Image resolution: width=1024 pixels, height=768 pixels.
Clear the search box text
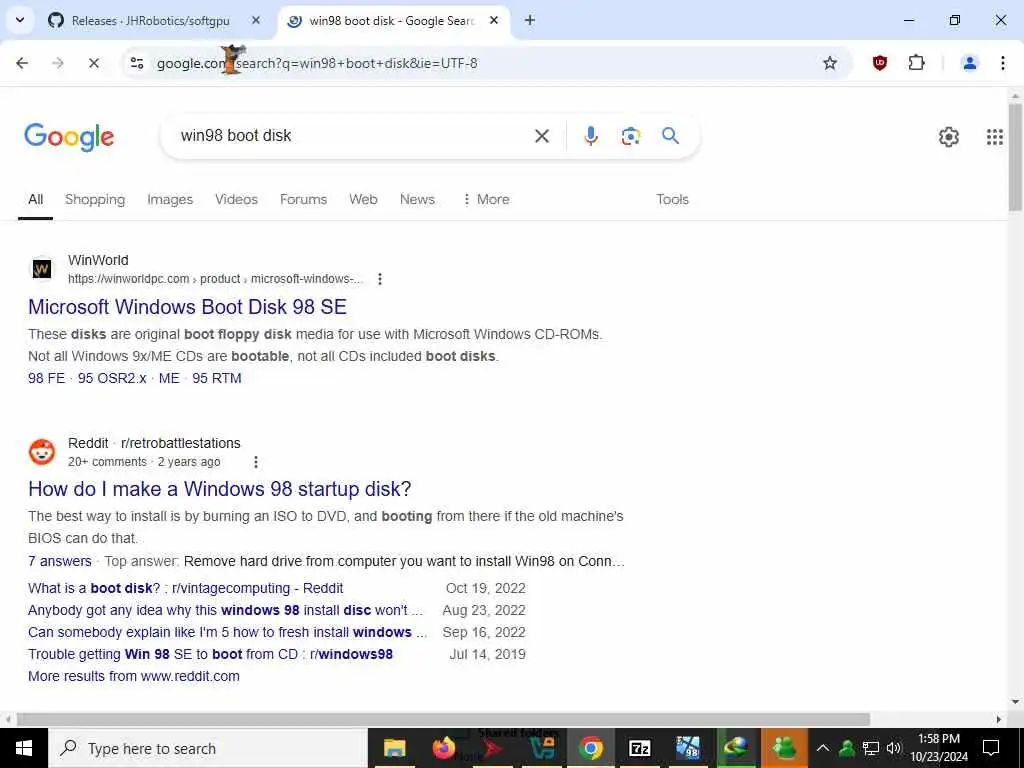[541, 136]
